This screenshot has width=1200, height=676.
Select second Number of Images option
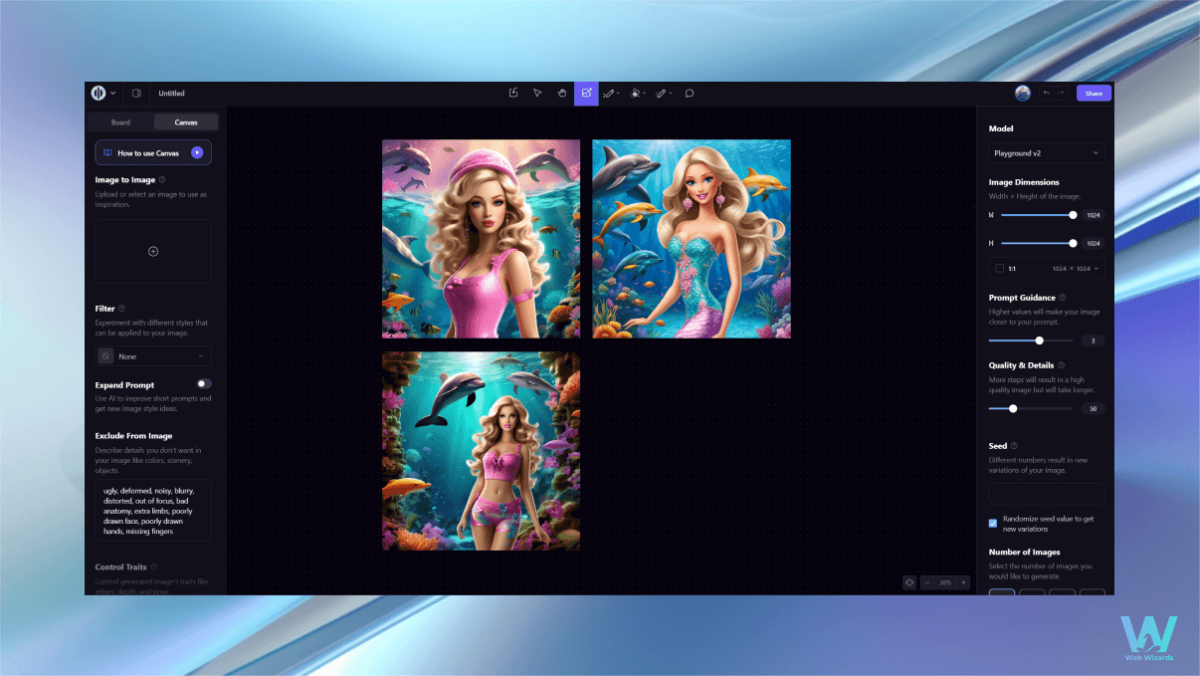(1032, 592)
